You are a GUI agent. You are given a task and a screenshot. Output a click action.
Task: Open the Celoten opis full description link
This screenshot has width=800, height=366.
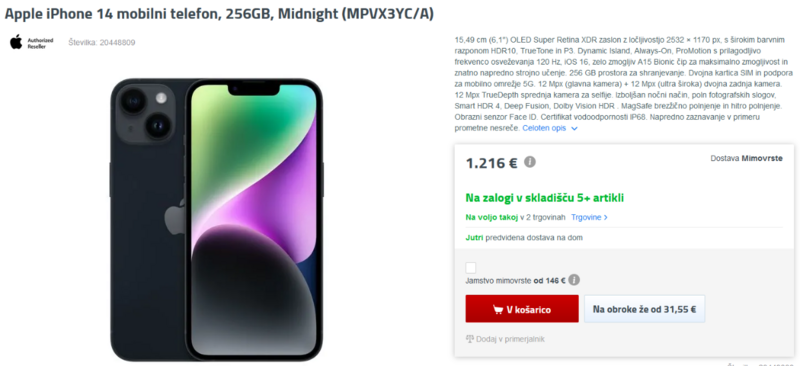(544, 128)
